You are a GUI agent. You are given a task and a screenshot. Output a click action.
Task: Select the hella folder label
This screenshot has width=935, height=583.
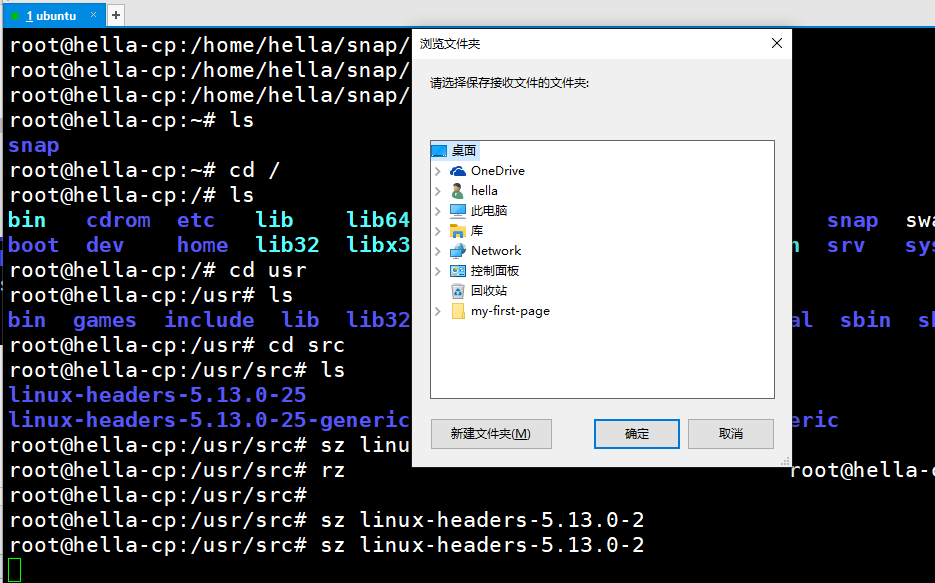click(x=484, y=191)
